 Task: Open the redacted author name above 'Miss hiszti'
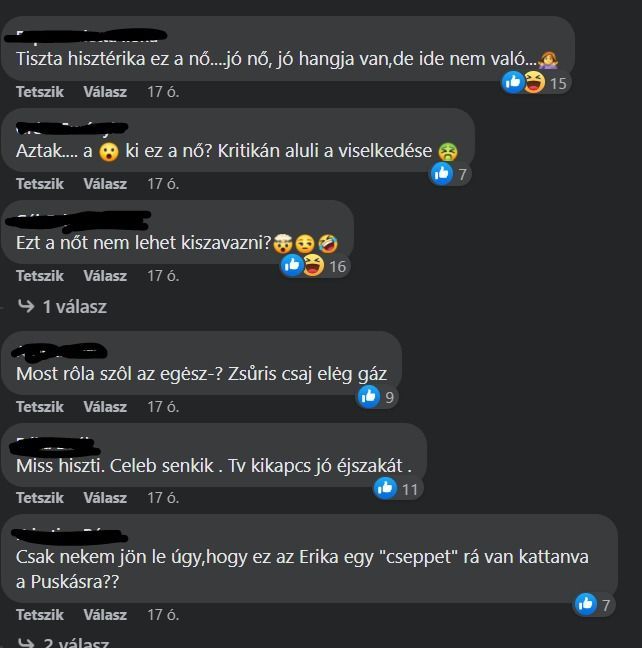(x=55, y=446)
